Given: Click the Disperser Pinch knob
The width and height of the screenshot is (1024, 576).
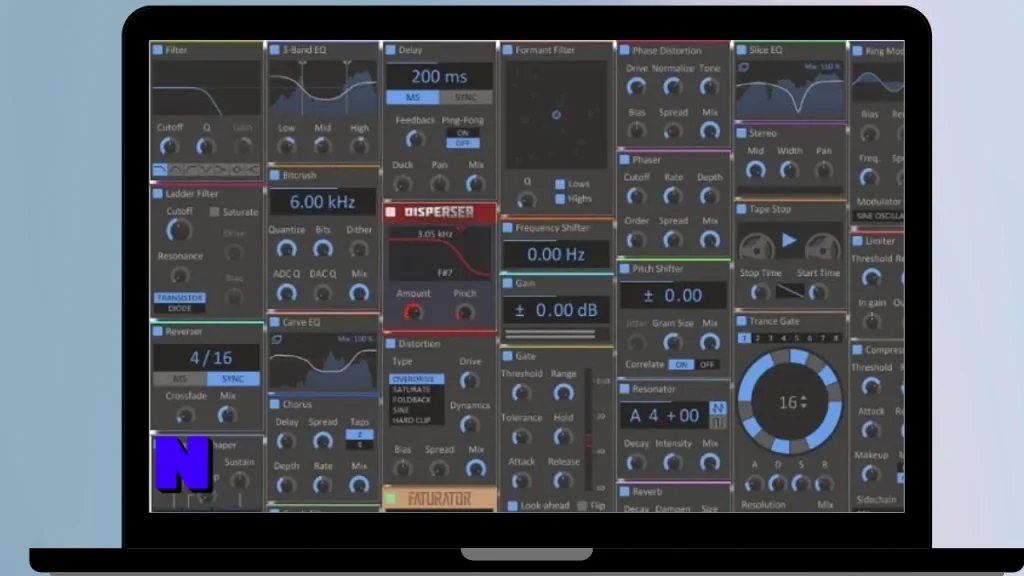Looking at the screenshot, I should [x=464, y=312].
